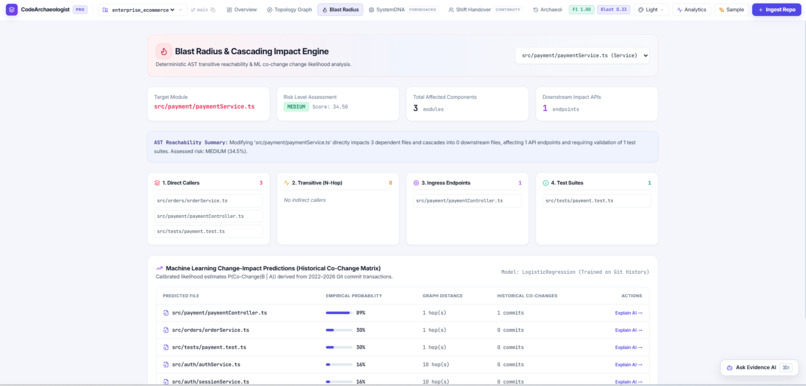The height and width of the screenshot is (386, 806).
Task: Click the 16% probability bar for authService.ts
Action: [339, 364]
